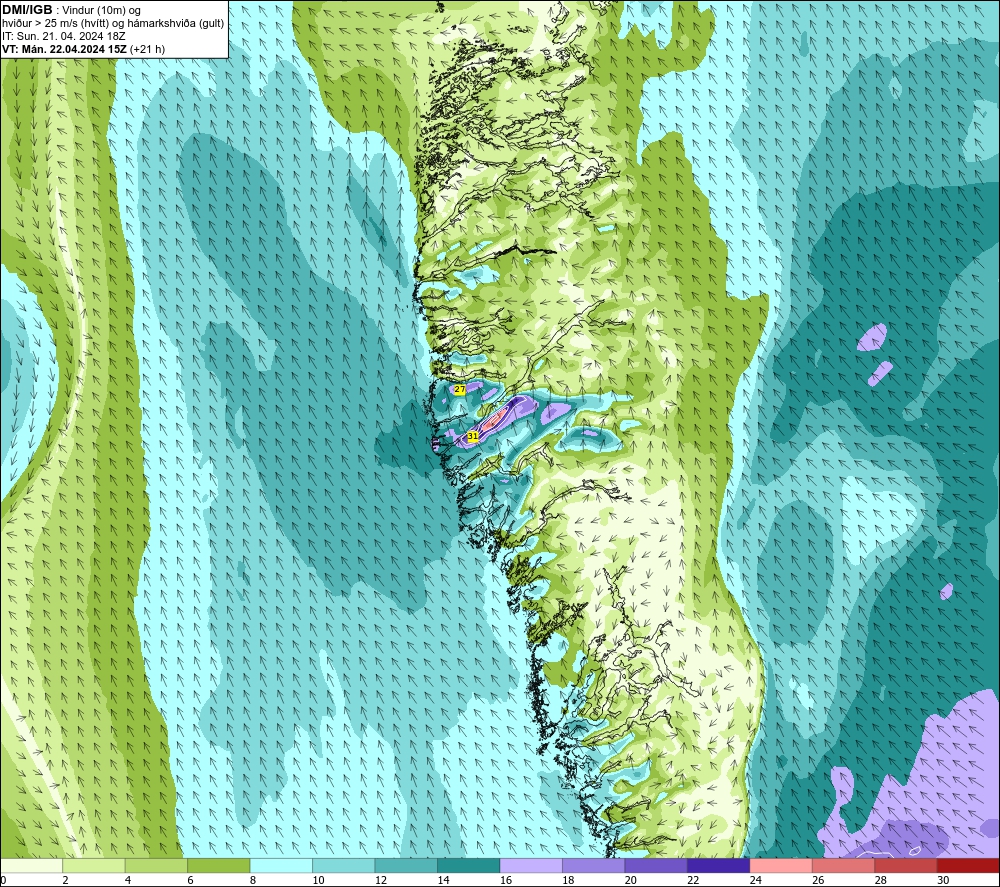Click the legend scale number 0
The height and width of the screenshot is (887, 1000).
[x=3, y=880]
